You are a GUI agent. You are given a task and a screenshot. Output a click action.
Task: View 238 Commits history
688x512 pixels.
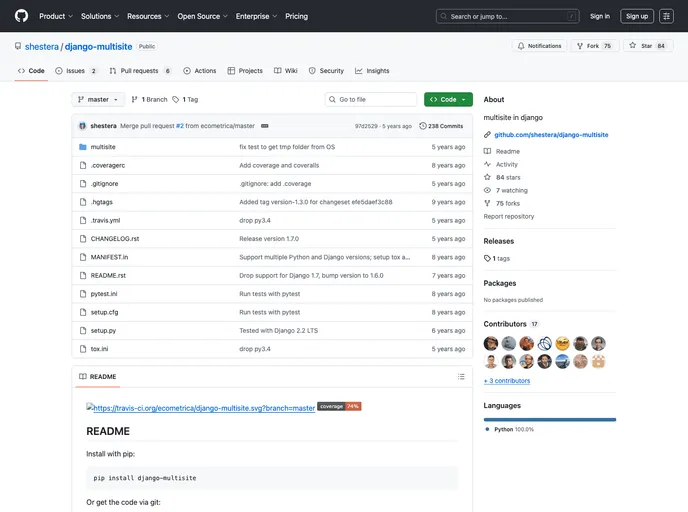point(441,126)
